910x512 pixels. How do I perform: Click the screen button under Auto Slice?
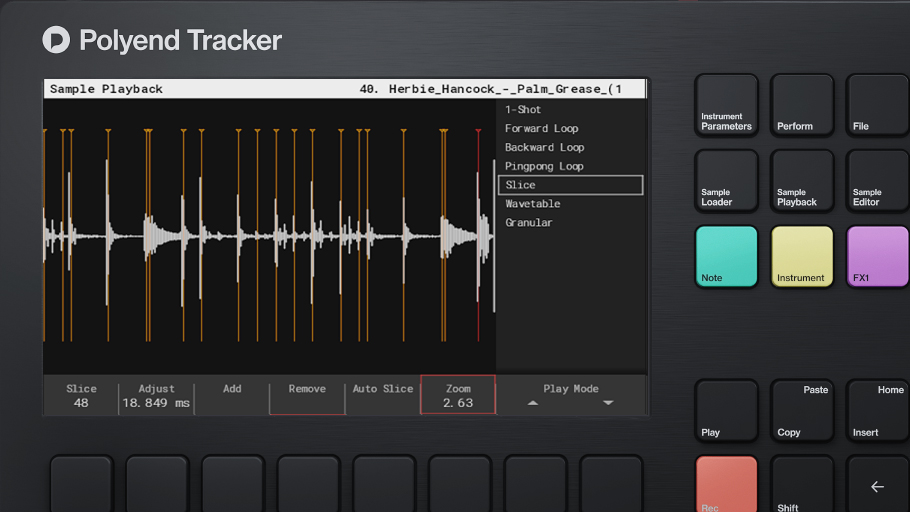tap(384, 484)
